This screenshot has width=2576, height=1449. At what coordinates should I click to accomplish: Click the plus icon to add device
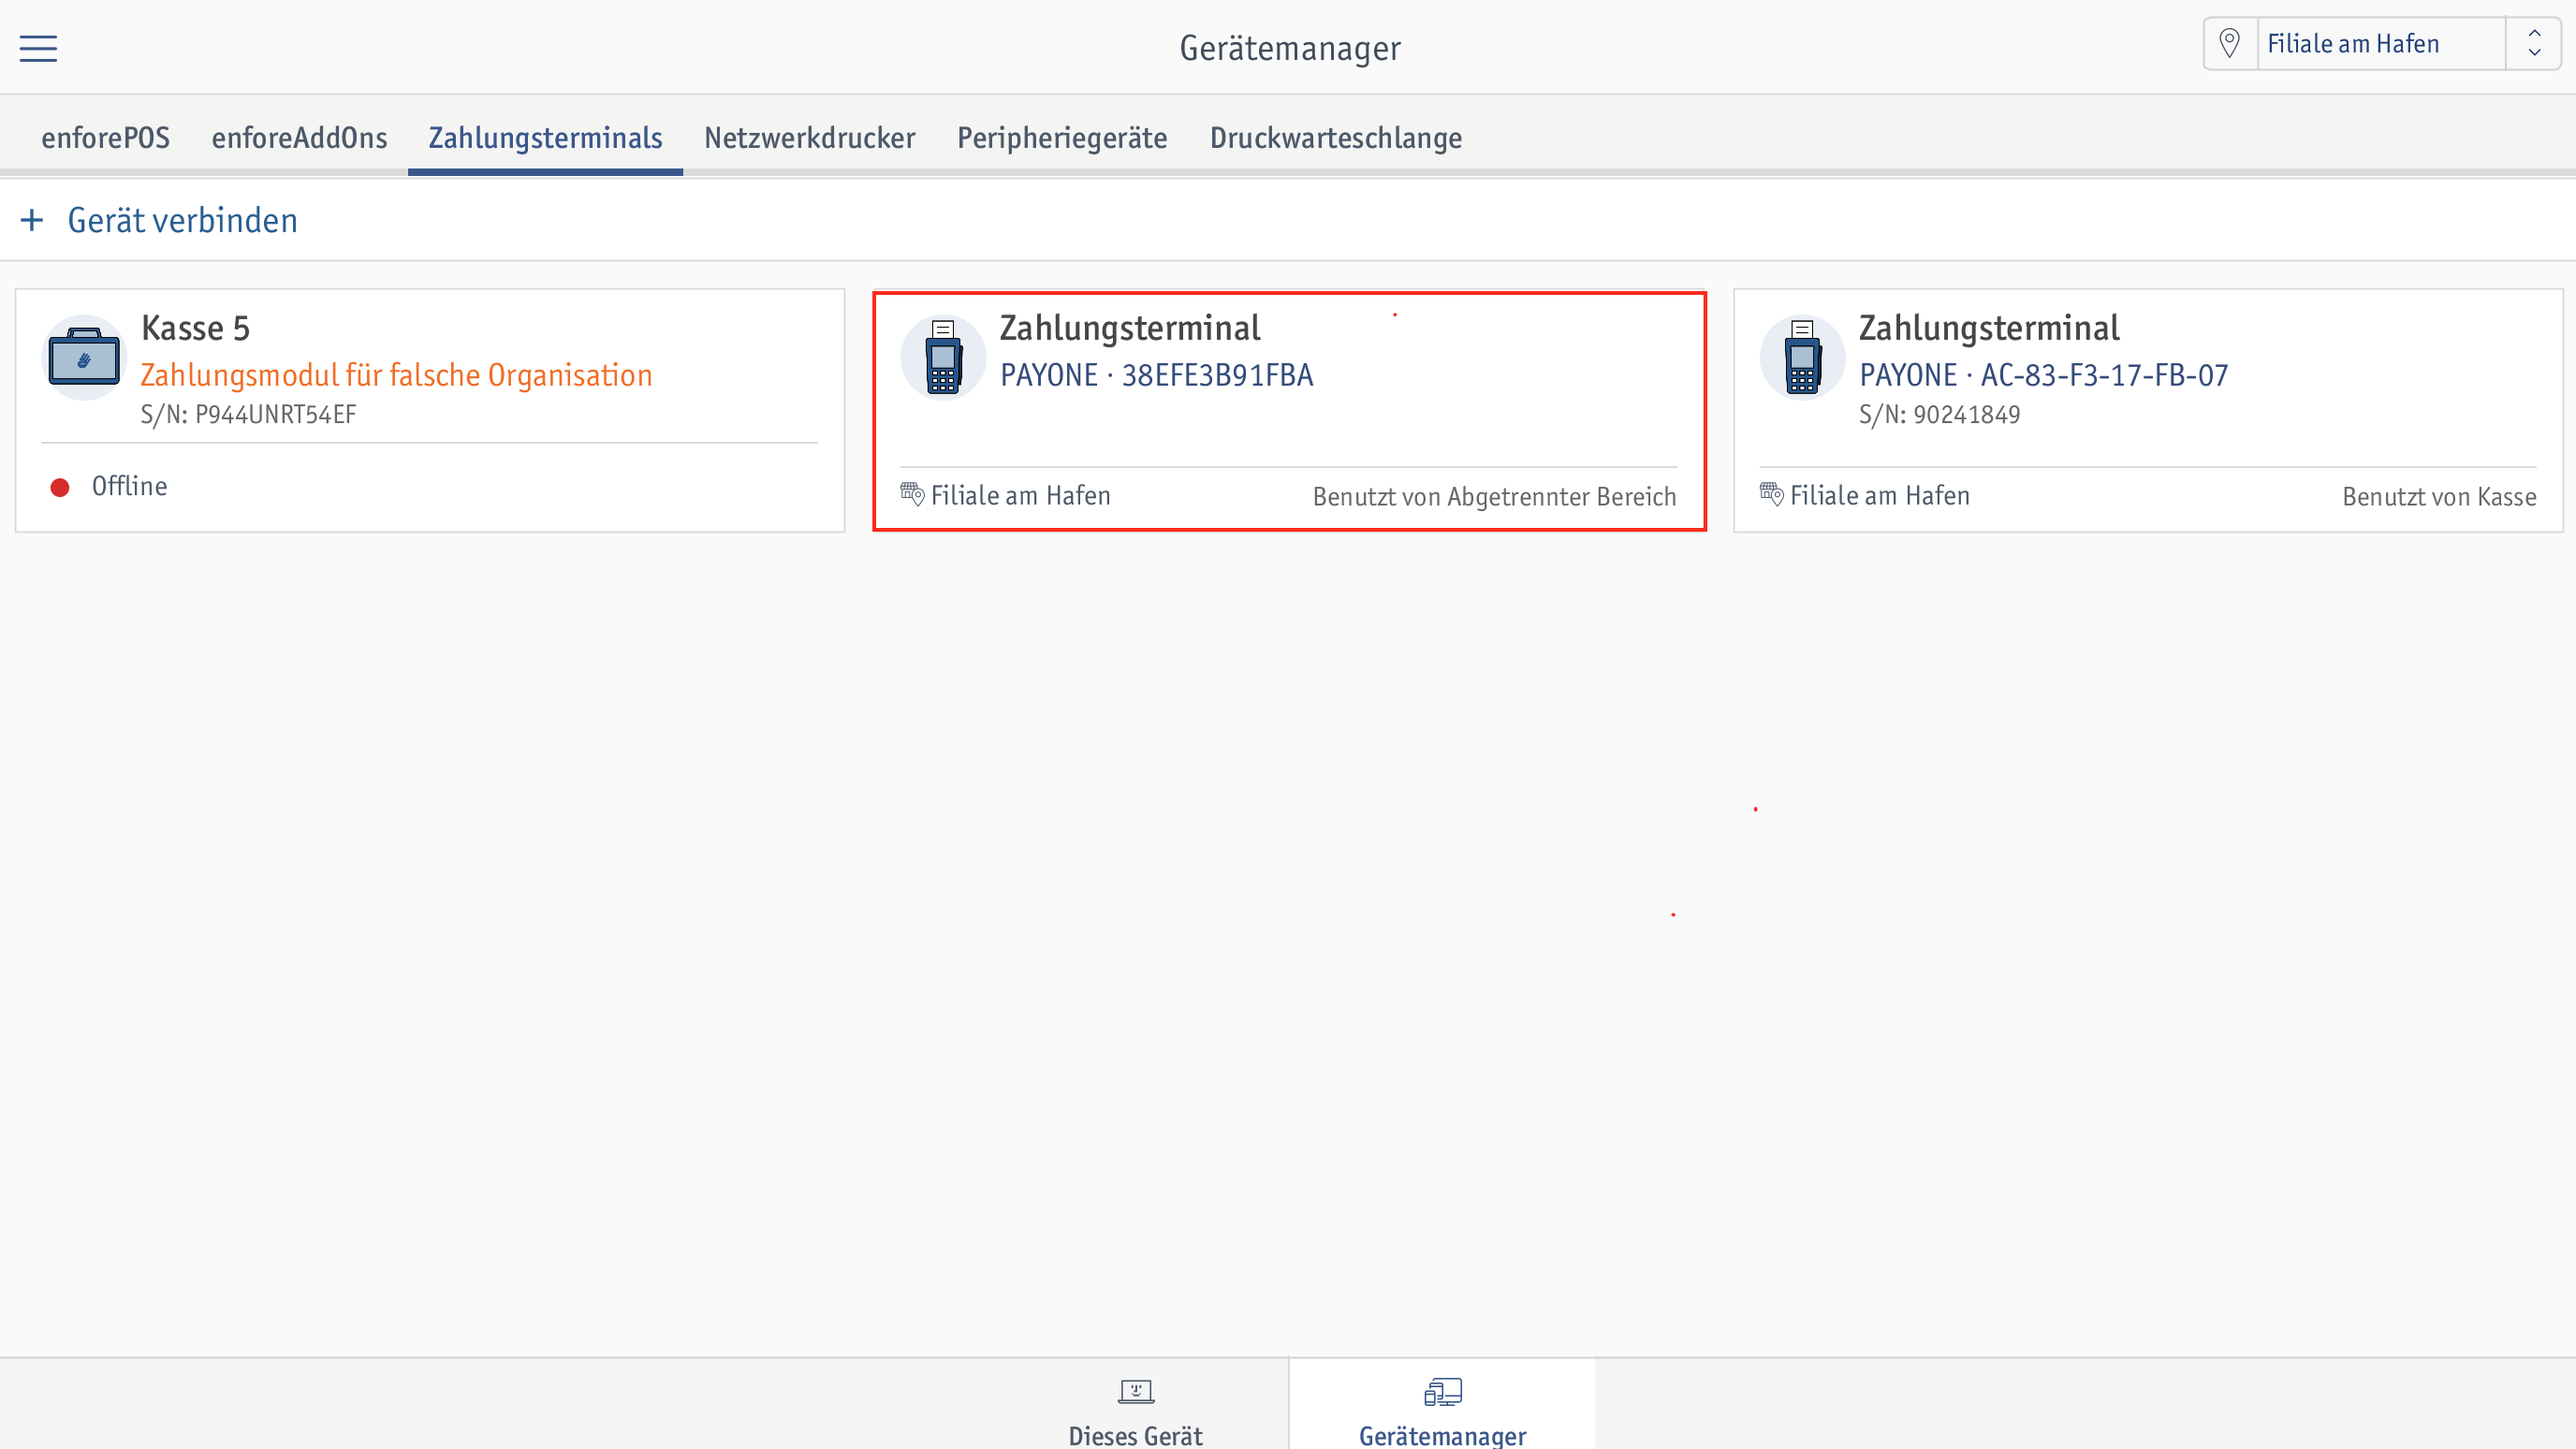32,220
